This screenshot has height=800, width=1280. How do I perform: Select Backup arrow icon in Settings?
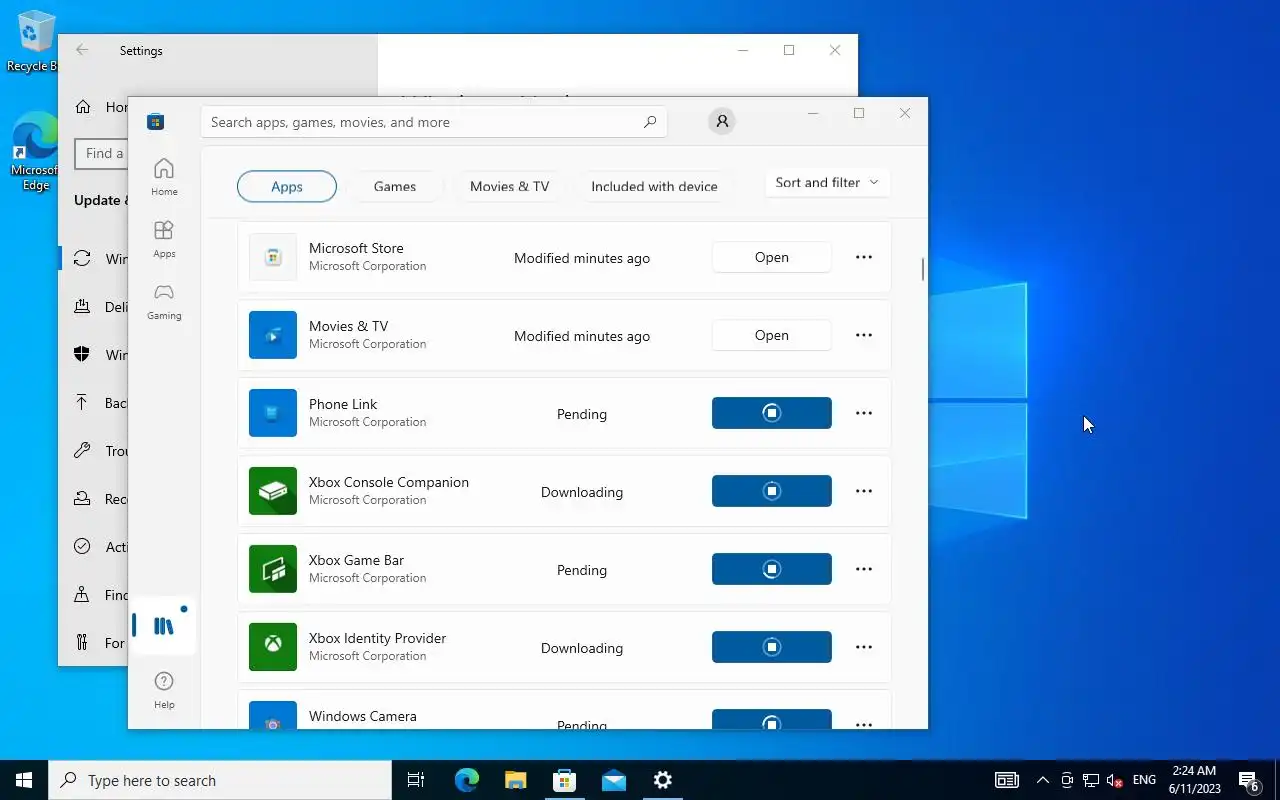click(x=83, y=403)
